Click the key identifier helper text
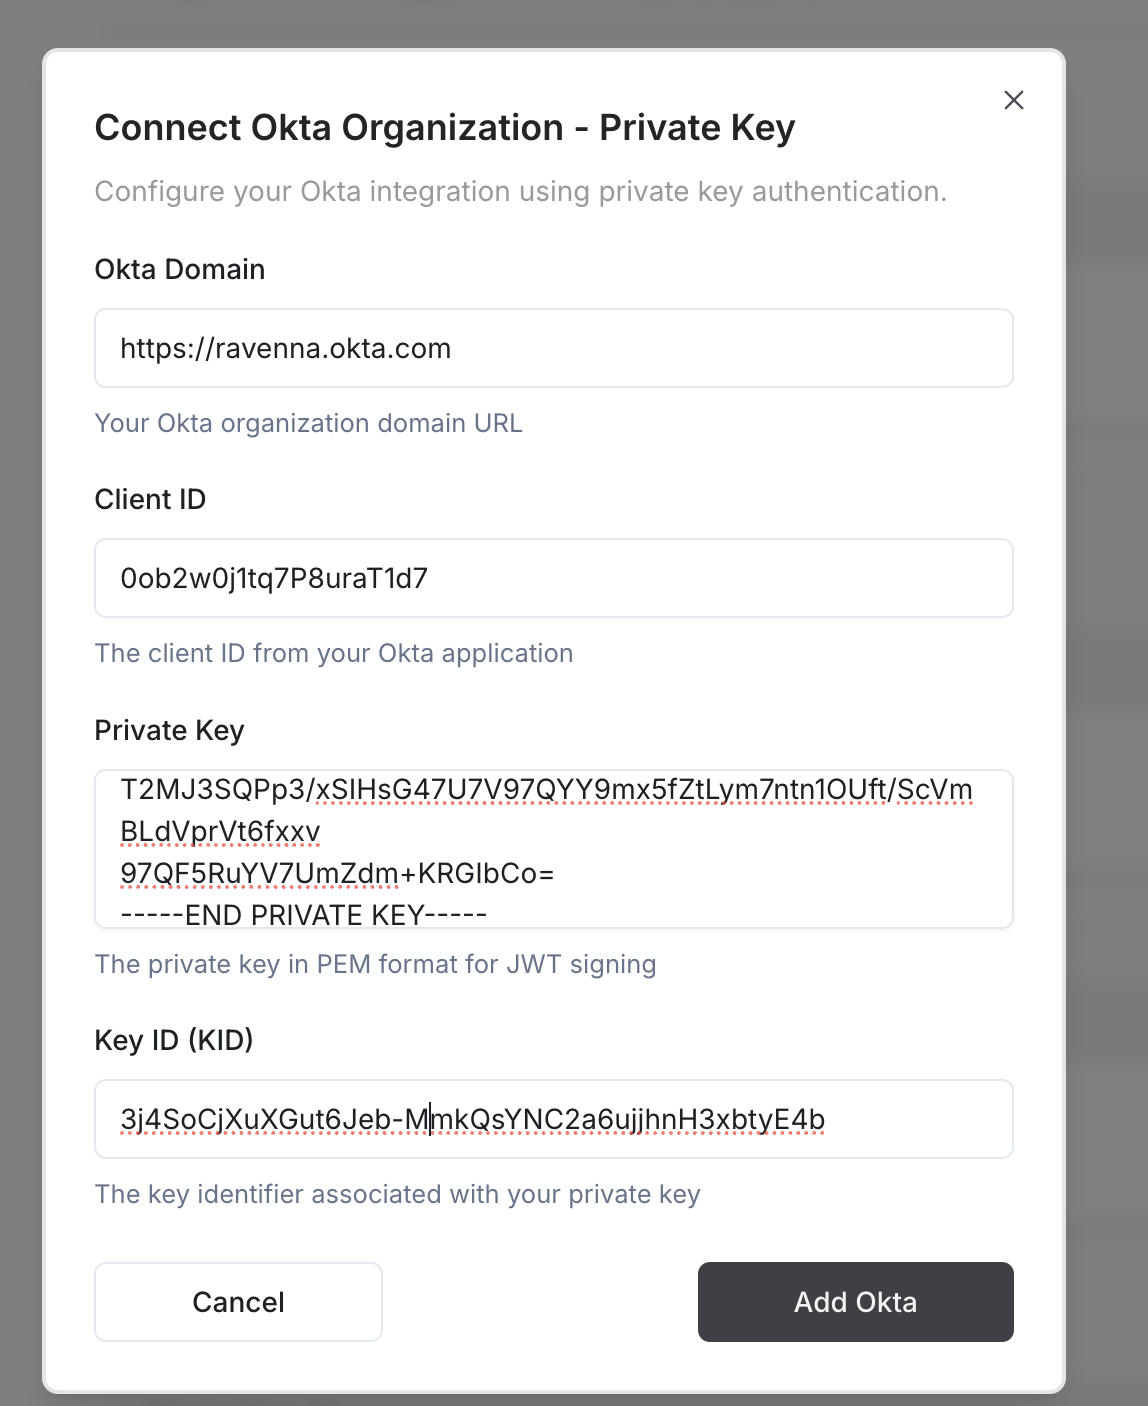Screen dimensions: 1148x1406 [397, 1194]
